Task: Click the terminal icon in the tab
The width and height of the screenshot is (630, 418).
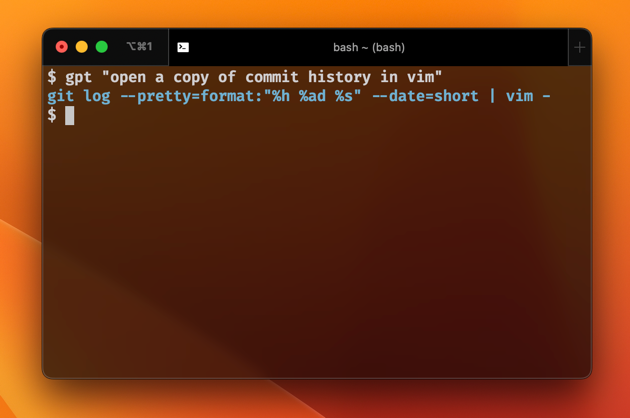Action: tap(183, 47)
